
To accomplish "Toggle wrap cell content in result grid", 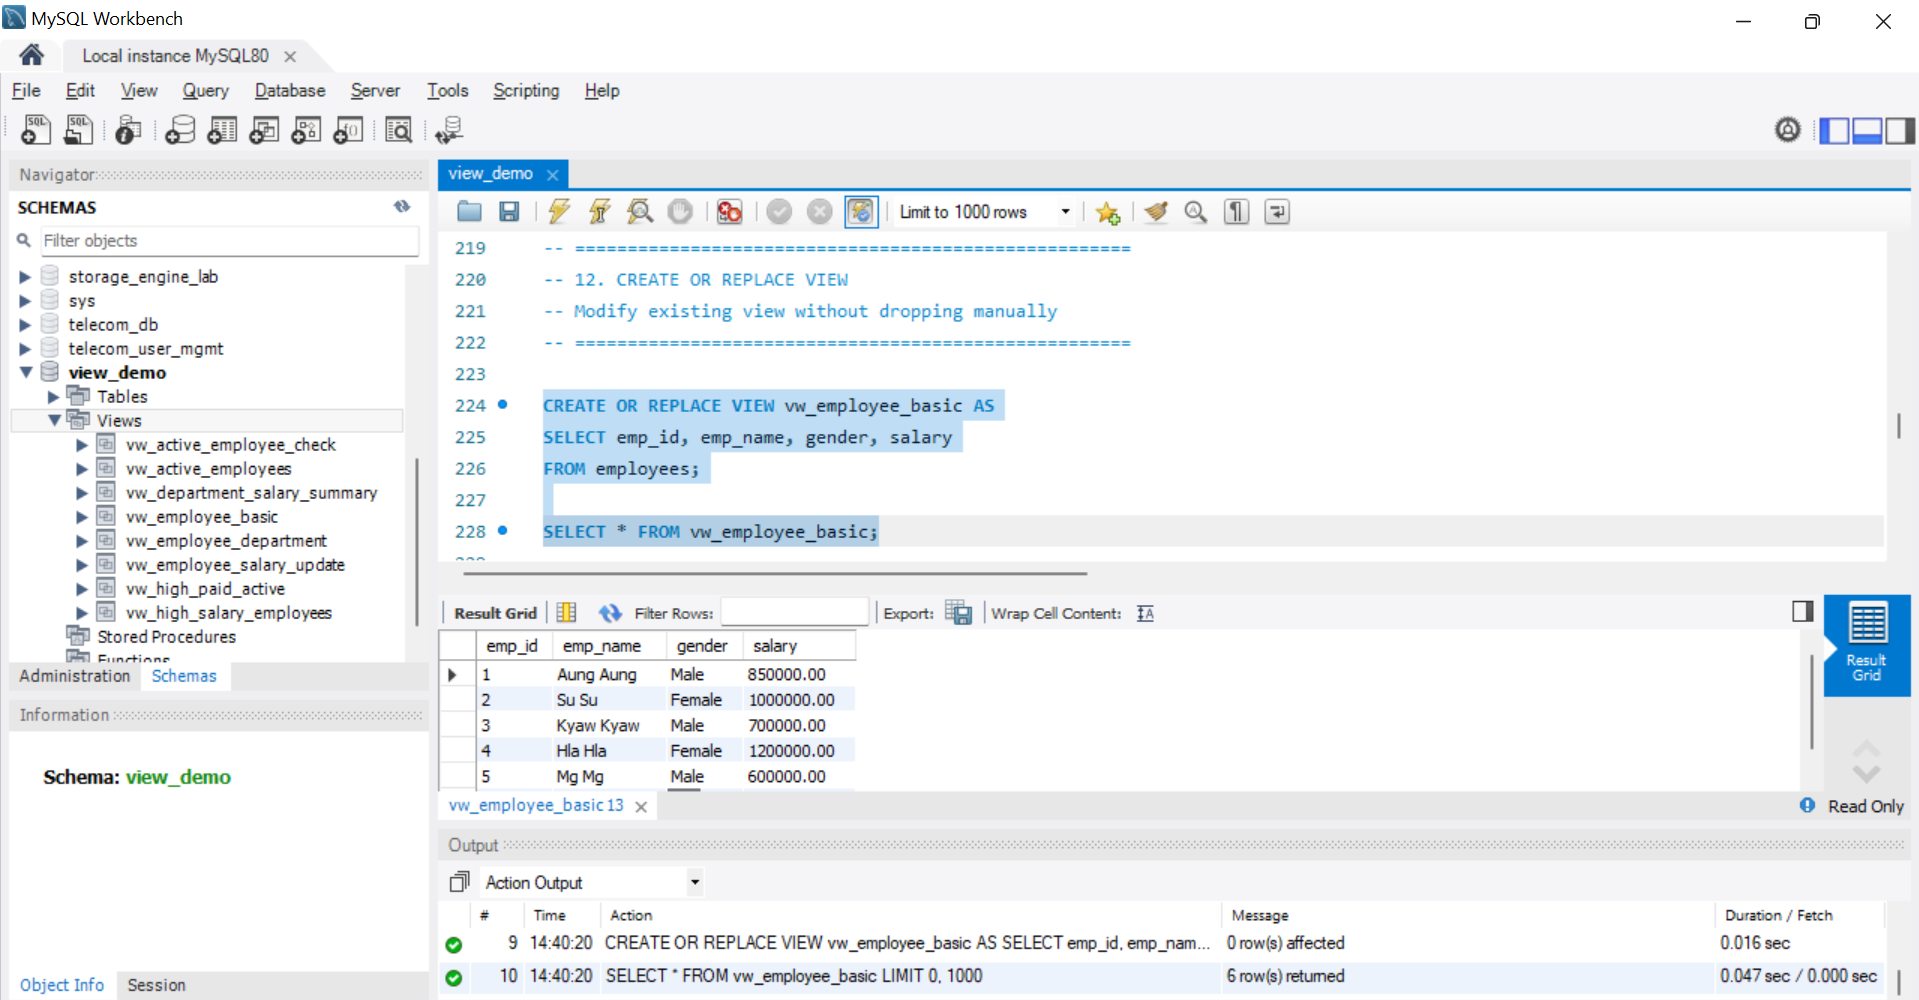I will (x=1145, y=613).
